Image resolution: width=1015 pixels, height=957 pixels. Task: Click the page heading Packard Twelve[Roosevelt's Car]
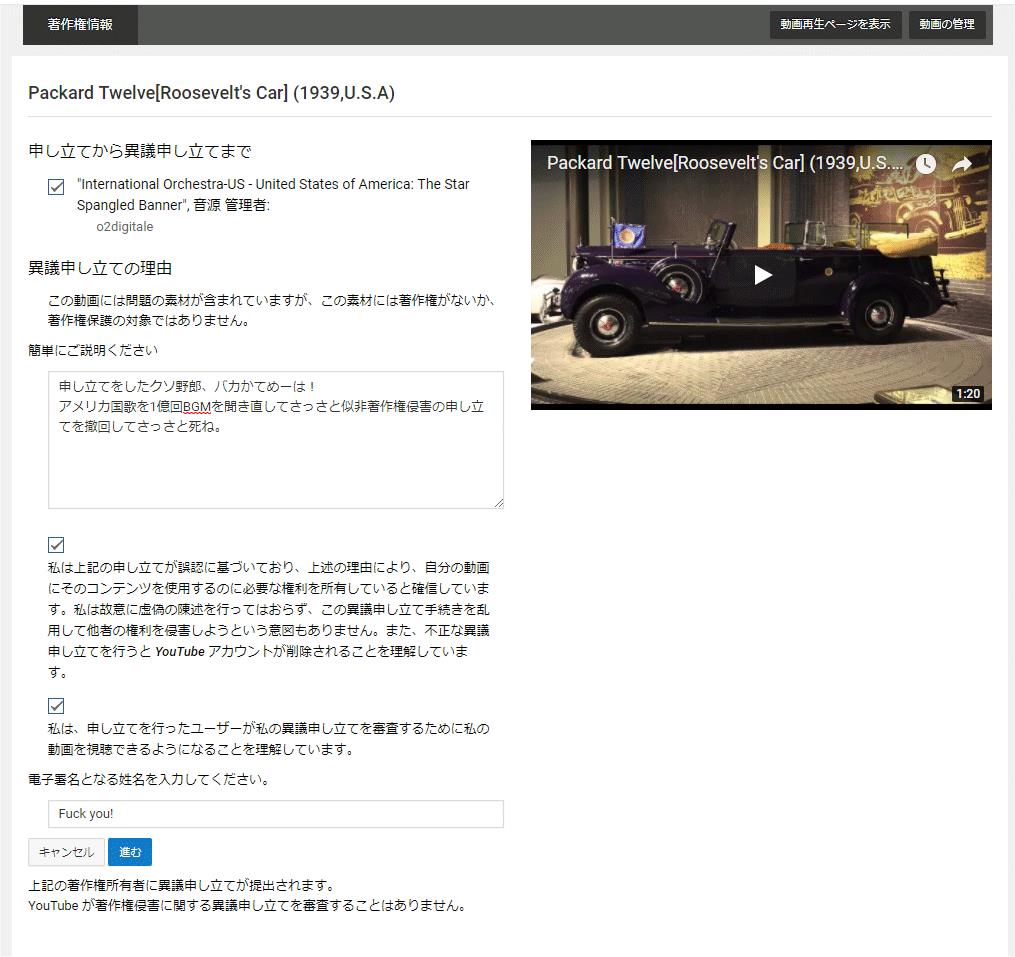pos(211,93)
